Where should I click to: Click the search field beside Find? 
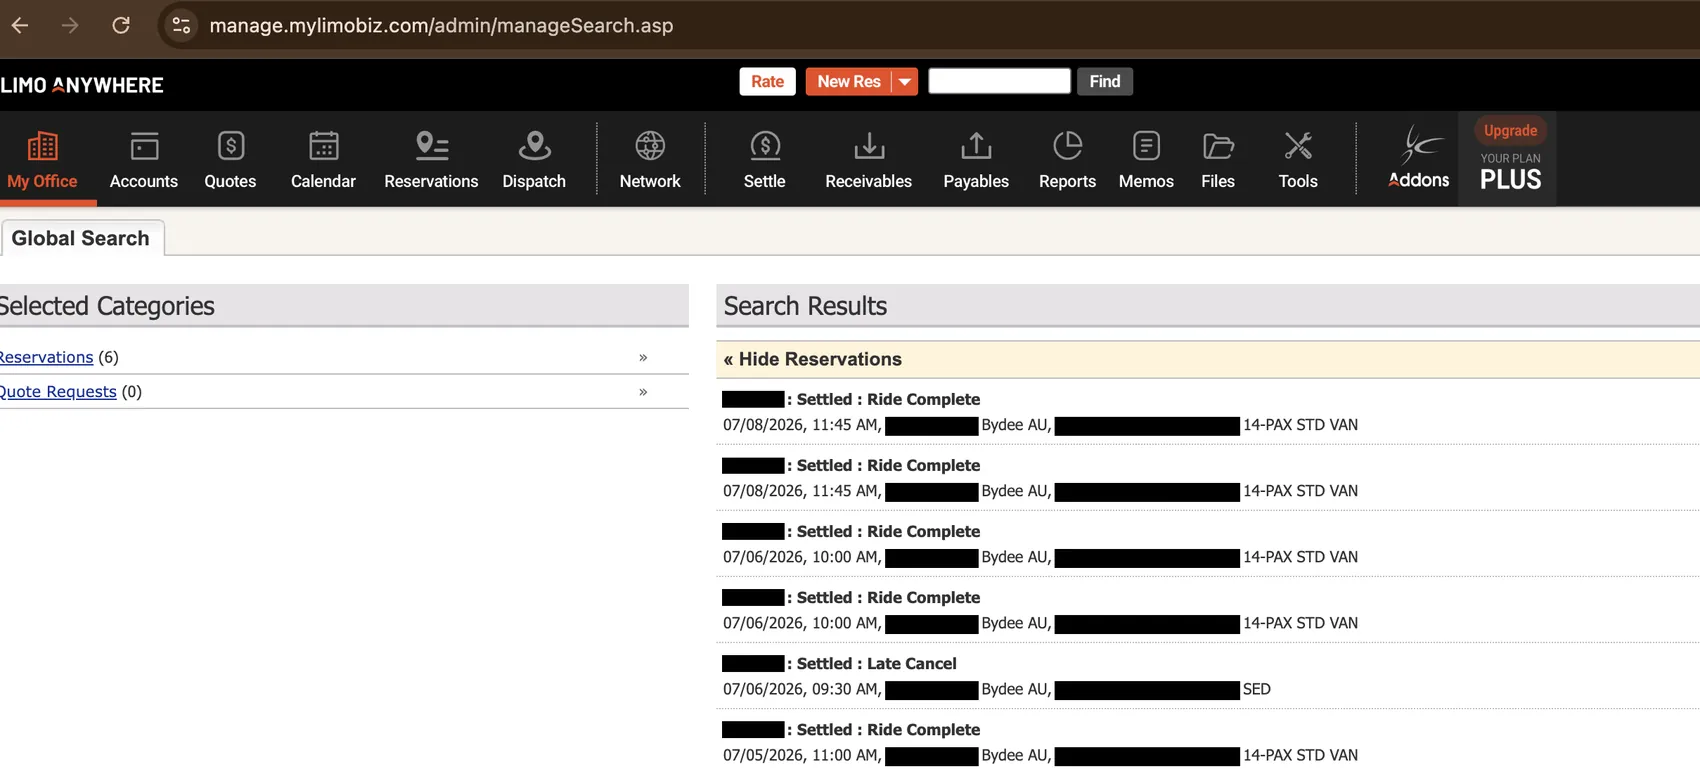point(999,81)
